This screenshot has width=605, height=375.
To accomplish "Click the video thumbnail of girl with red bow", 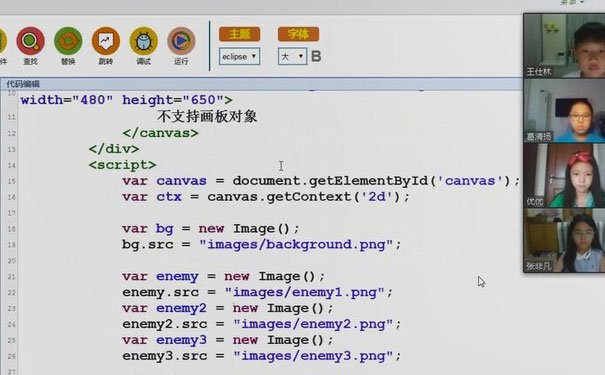I will (x=564, y=176).
